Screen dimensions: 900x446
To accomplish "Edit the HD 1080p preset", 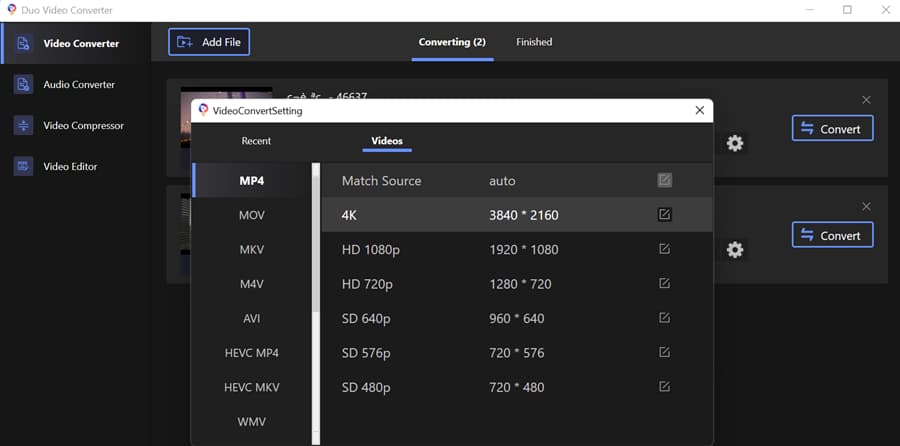I will pyautogui.click(x=664, y=249).
